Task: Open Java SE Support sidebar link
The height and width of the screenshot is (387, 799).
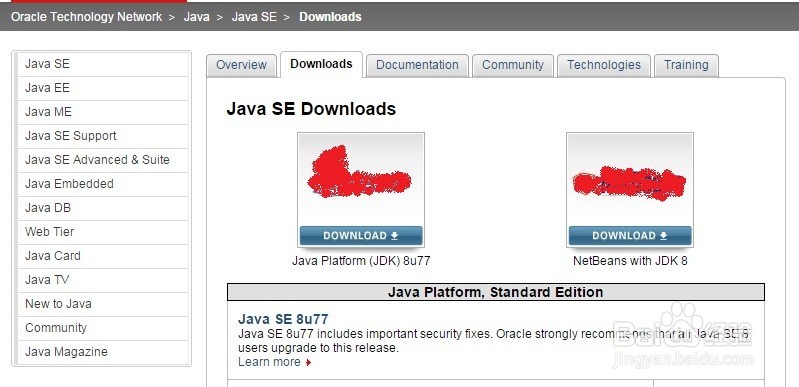Action: (x=103, y=136)
